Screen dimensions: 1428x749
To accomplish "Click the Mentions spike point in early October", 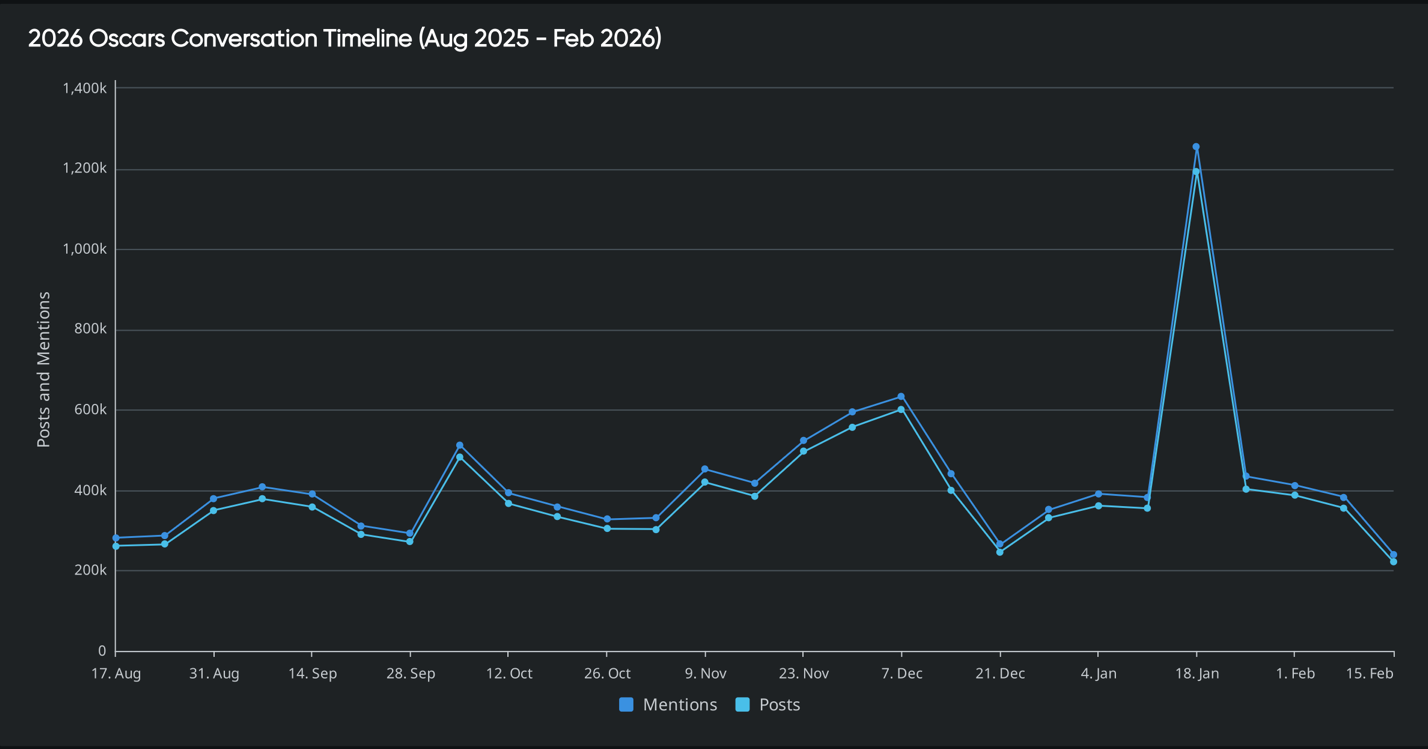I will (460, 445).
